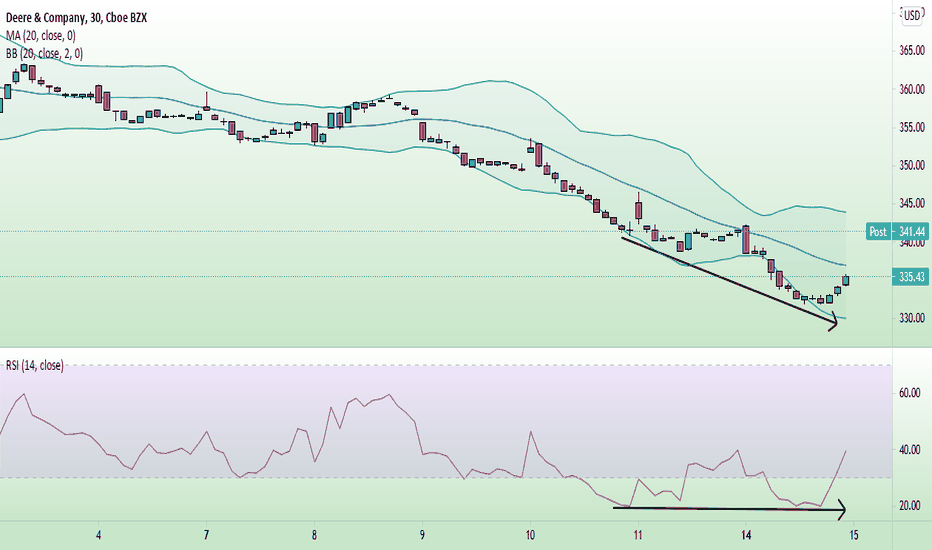Click the USD currency button
932x550 pixels.
[912, 16]
